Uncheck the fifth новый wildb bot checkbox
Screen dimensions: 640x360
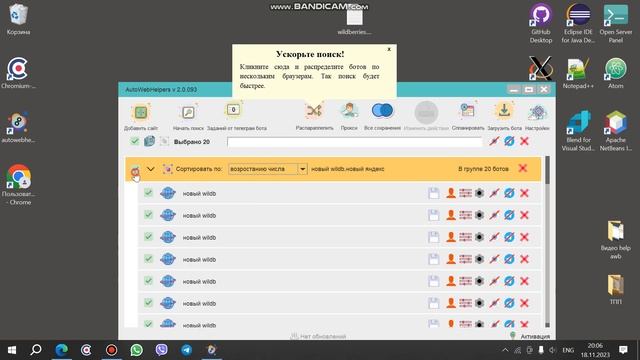point(148,281)
